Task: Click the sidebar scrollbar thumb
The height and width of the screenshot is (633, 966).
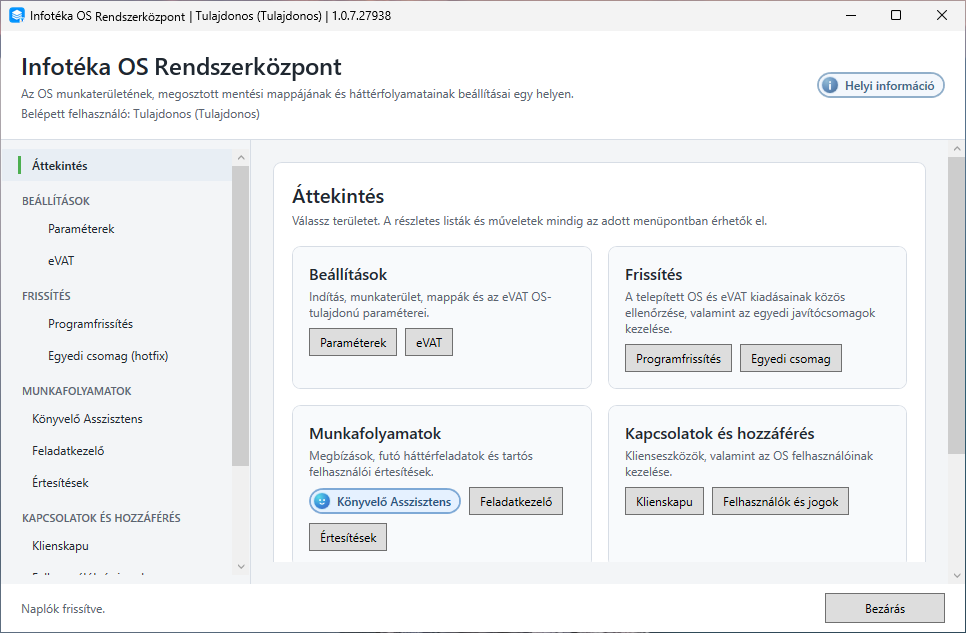Action: click(x=241, y=316)
